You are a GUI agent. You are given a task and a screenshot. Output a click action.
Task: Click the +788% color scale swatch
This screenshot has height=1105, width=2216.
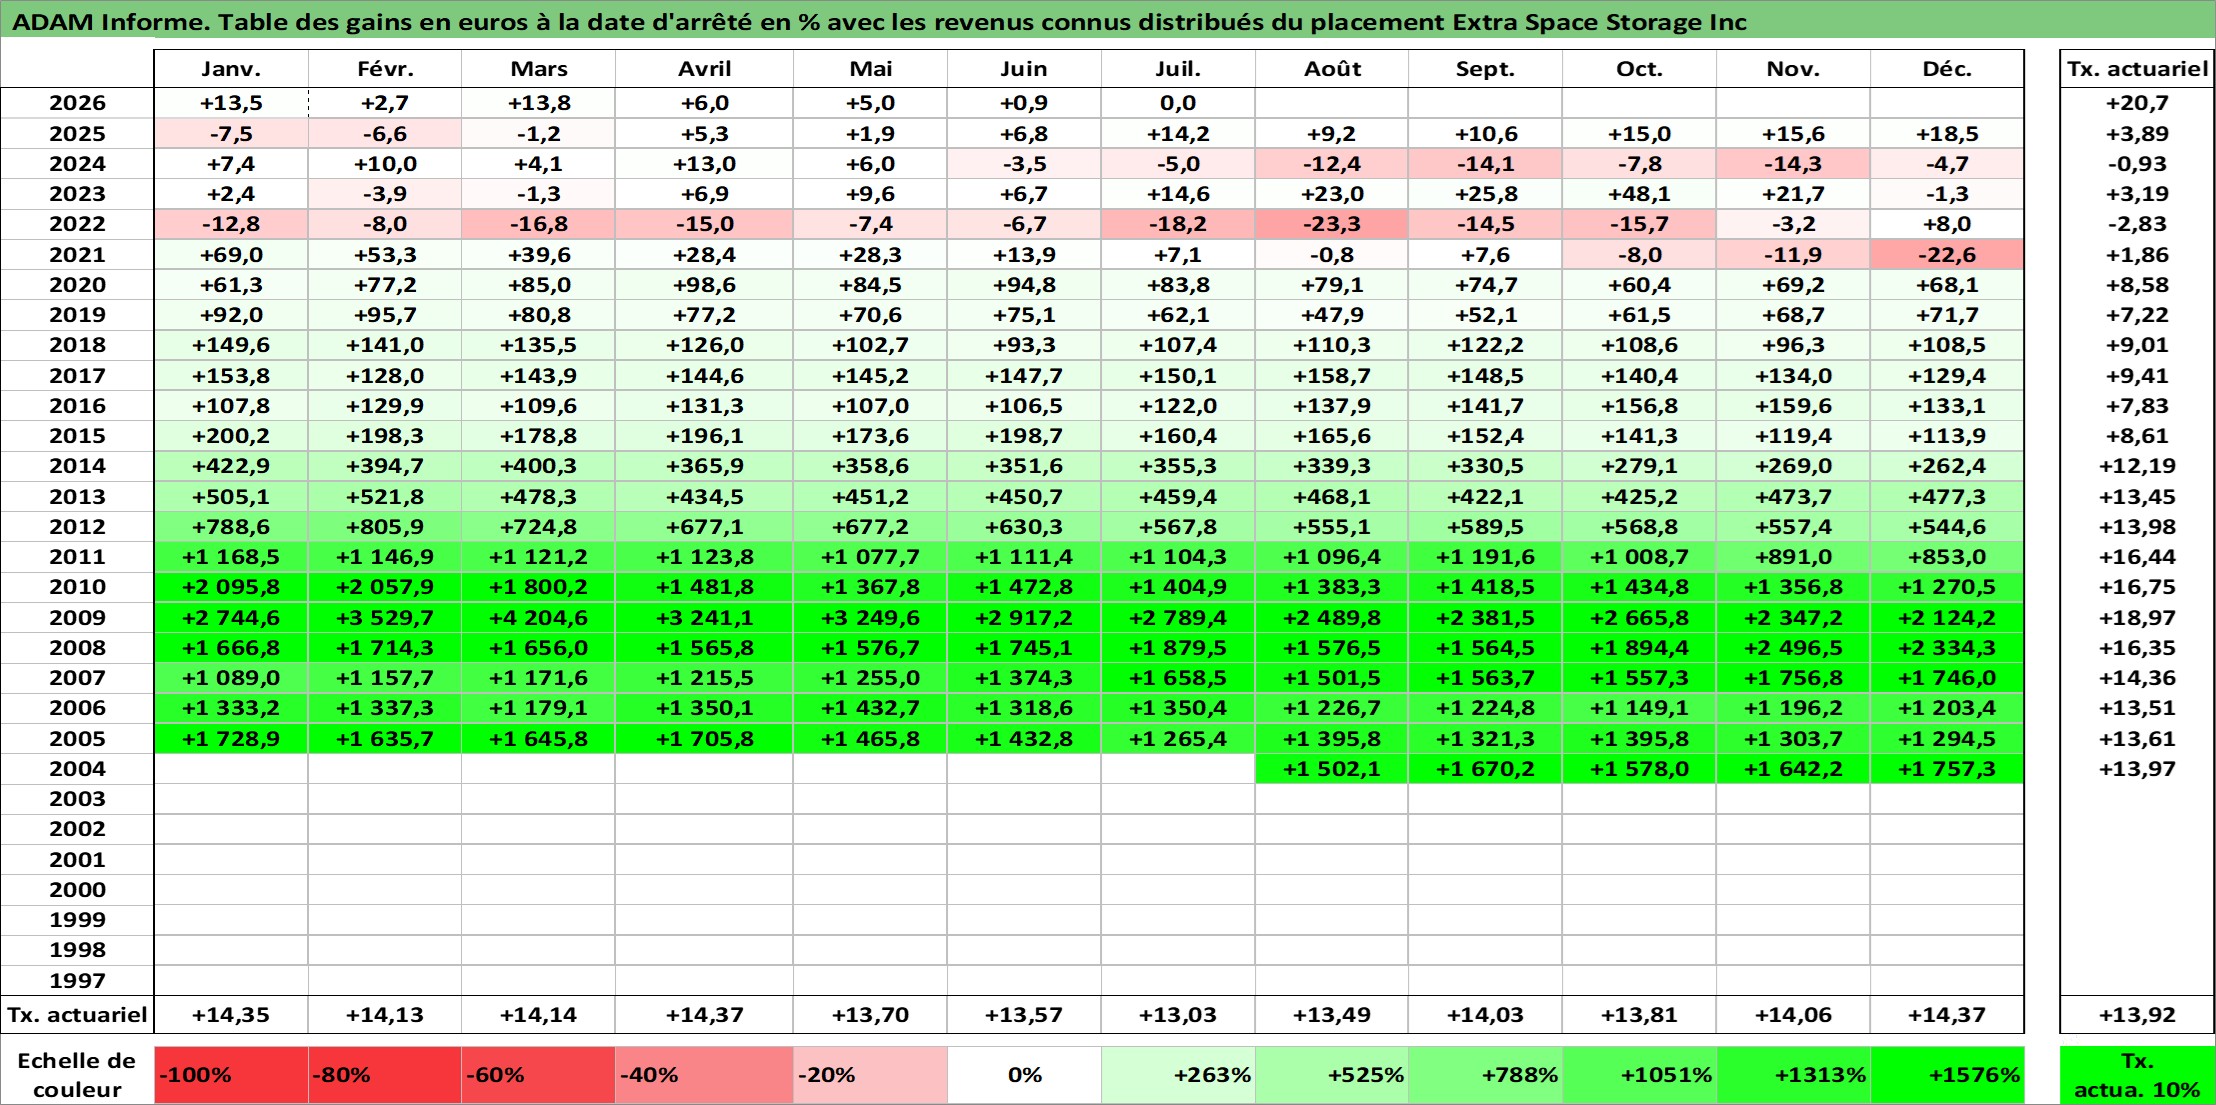coord(1486,1075)
